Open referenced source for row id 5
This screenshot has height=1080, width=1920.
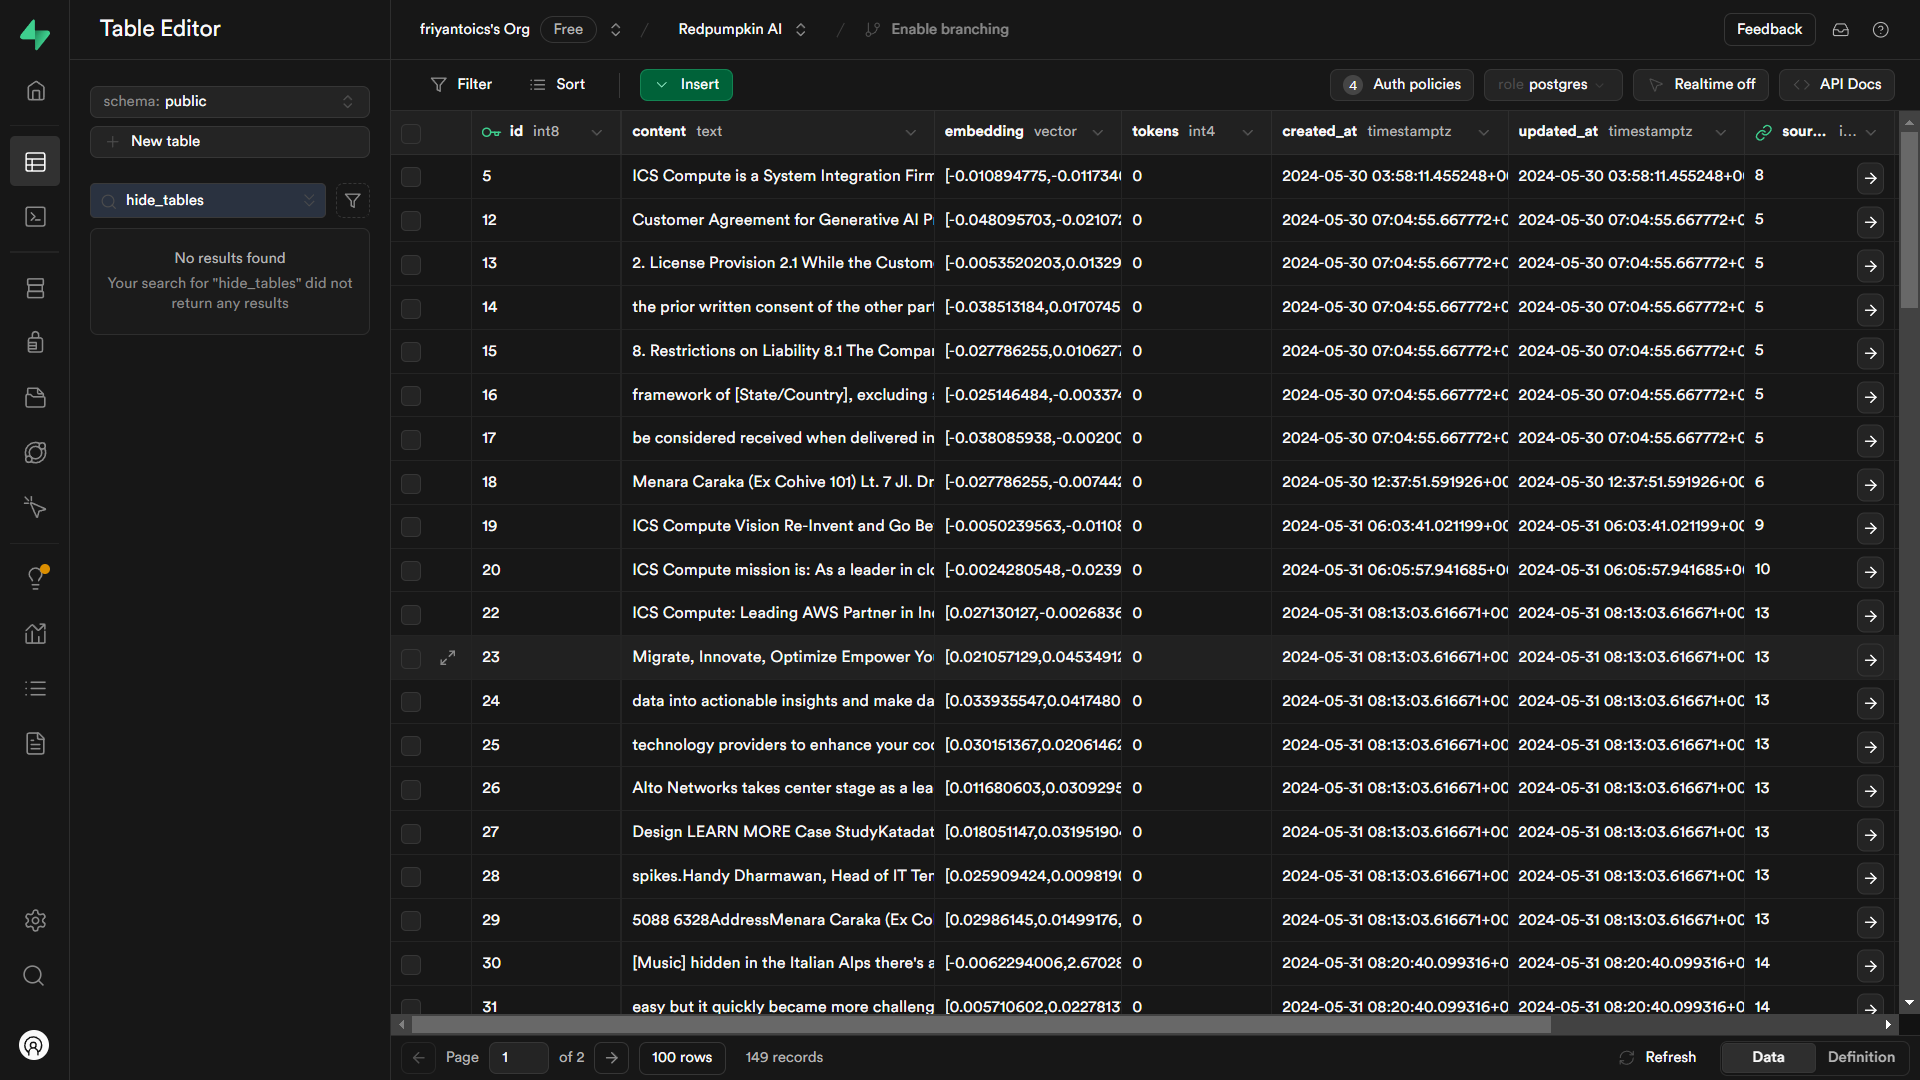1870,178
